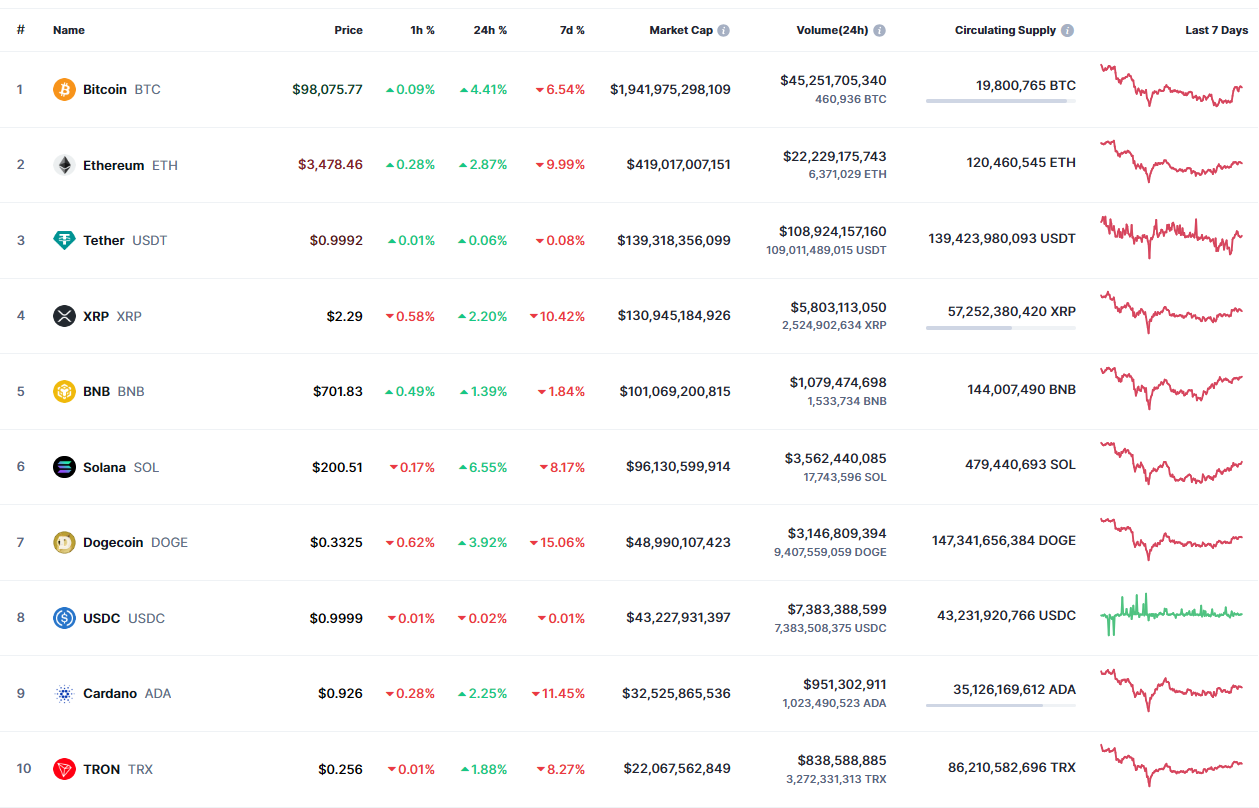
Task: Click Tether volume $108,924,157,160
Action: tap(832, 231)
